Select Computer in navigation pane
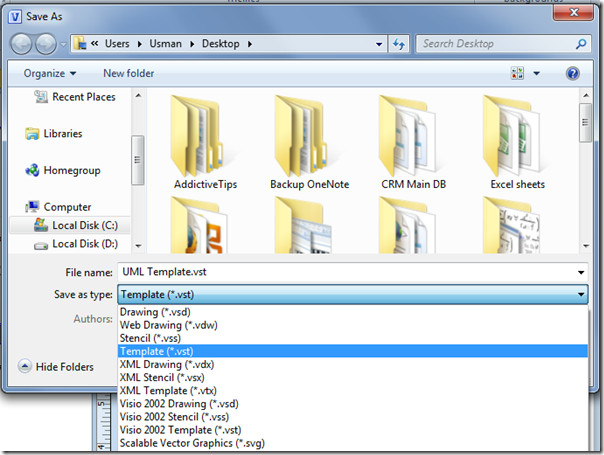 [x=58, y=207]
